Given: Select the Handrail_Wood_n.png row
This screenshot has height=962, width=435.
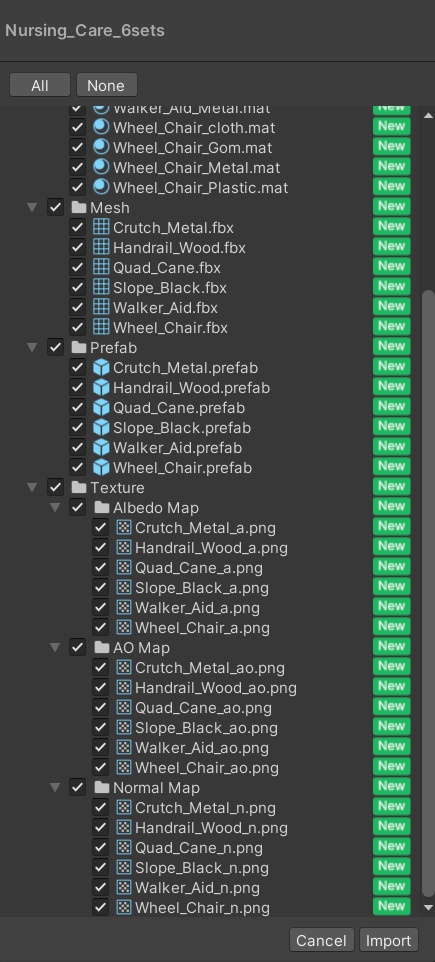Looking at the screenshot, I should (209, 828).
